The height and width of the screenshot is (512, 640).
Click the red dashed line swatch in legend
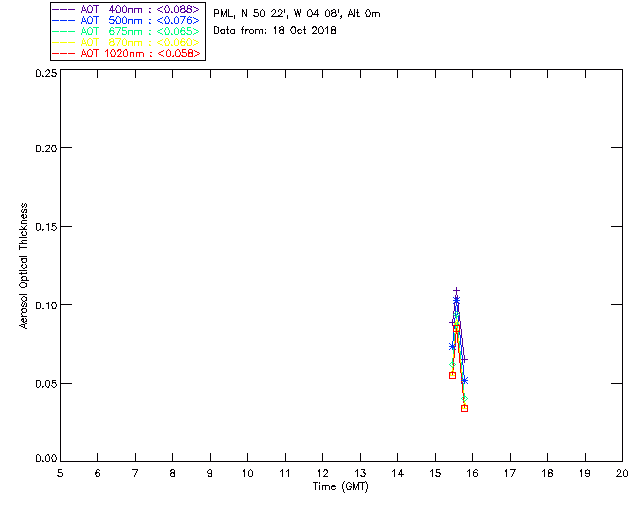(x=64, y=53)
